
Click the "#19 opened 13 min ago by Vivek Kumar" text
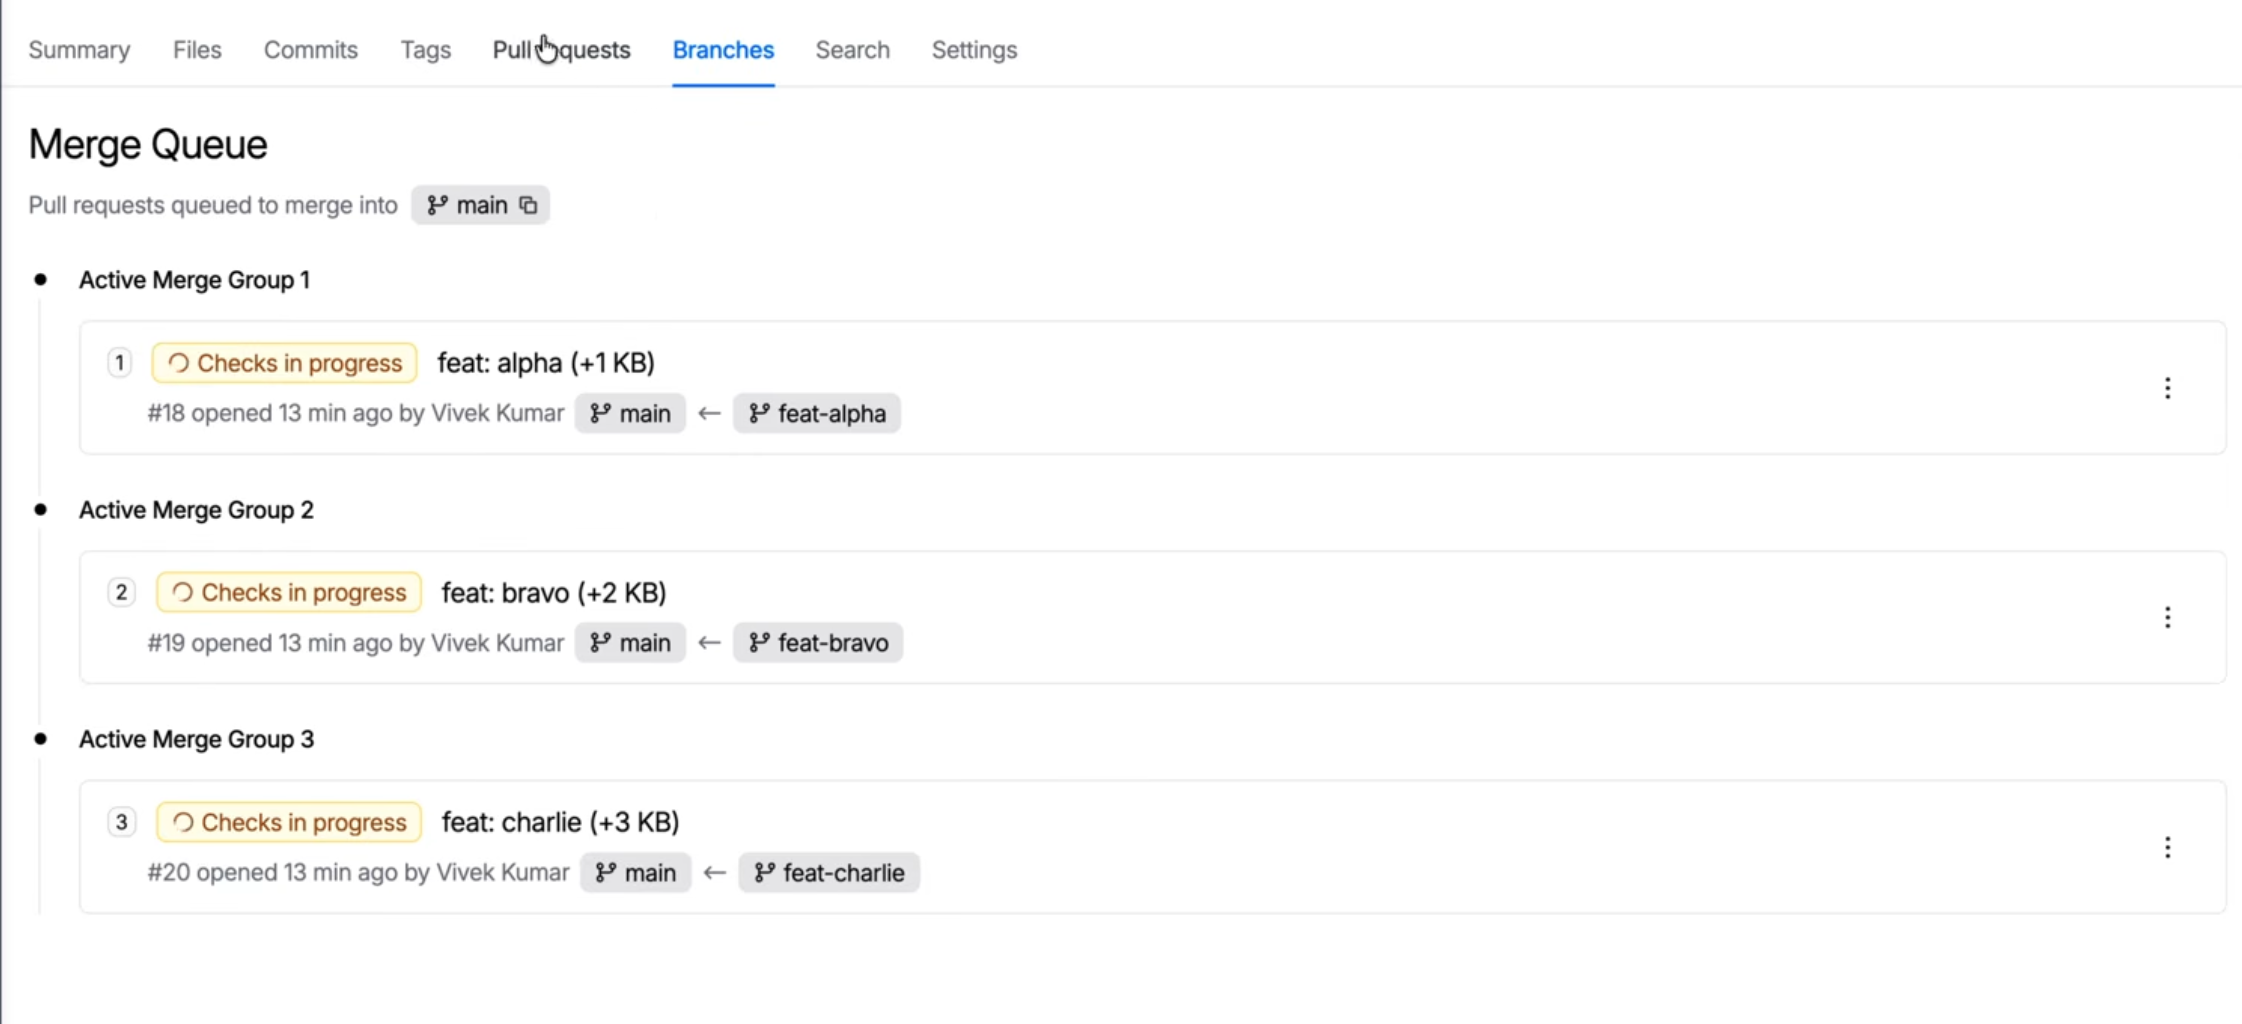(x=356, y=643)
